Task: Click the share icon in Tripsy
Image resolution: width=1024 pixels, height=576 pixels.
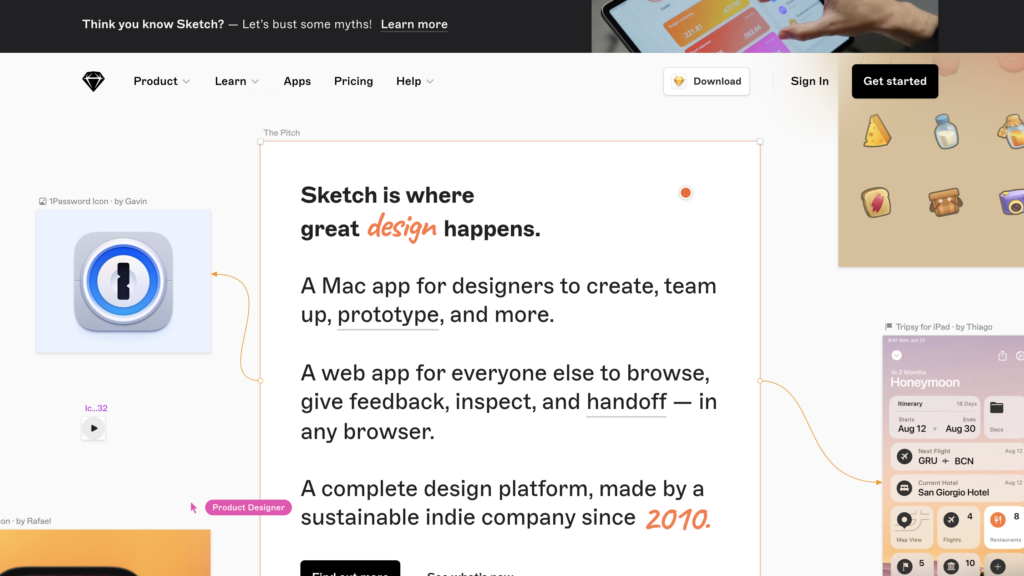Action: pyautogui.click(x=1002, y=356)
